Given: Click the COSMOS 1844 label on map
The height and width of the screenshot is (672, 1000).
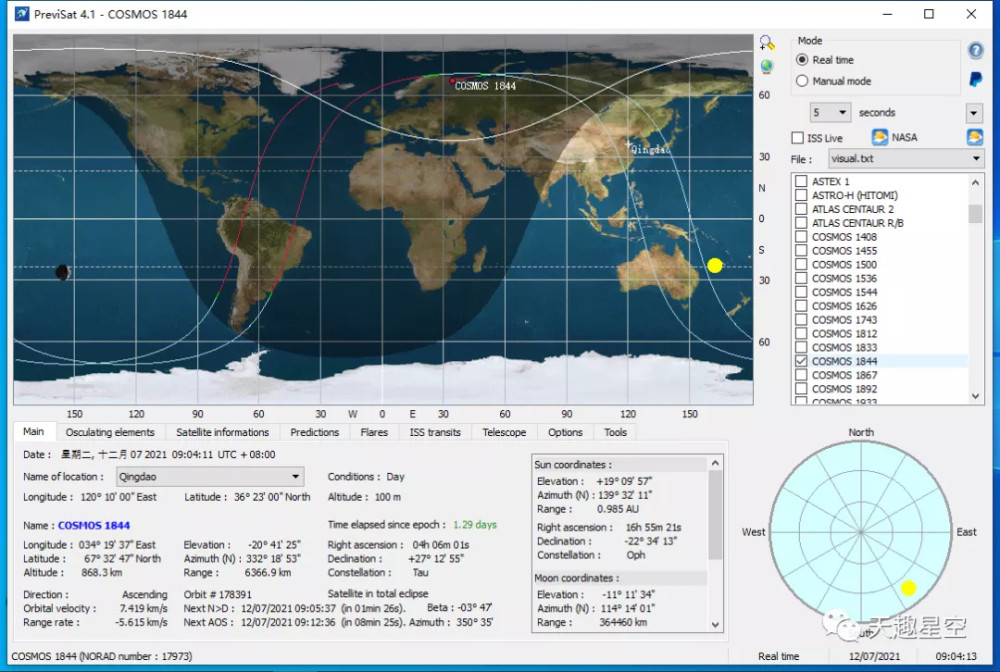Looking at the screenshot, I should pyautogui.click(x=485, y=86).
